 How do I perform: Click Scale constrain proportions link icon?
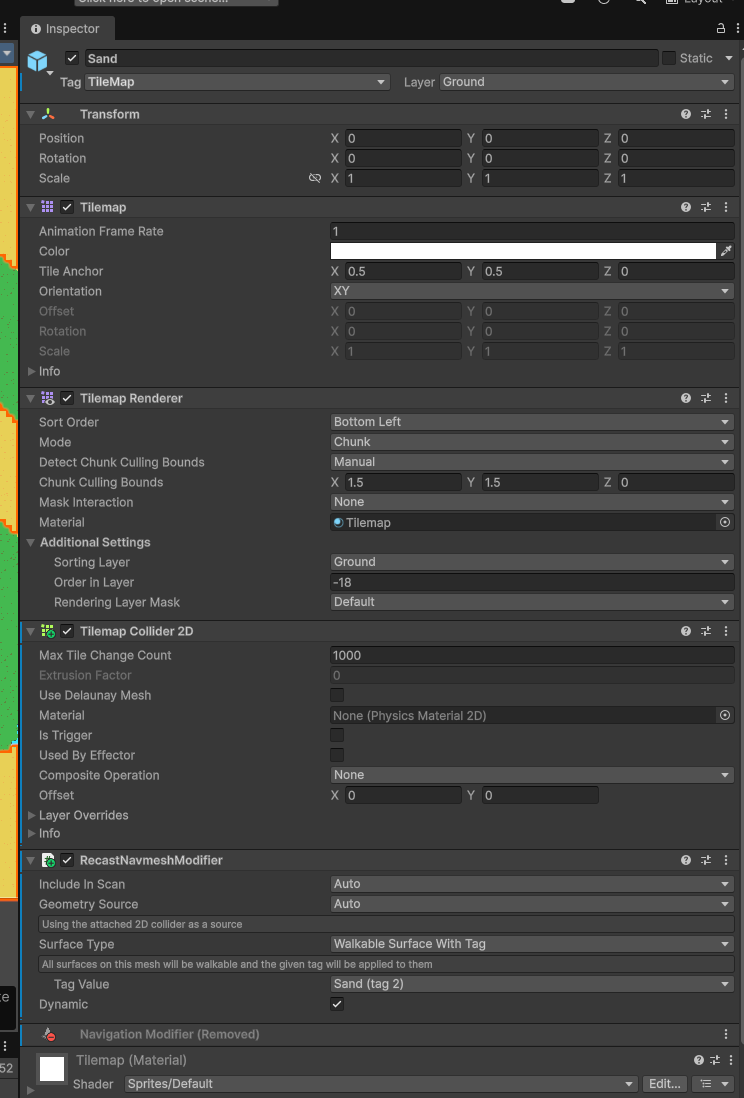(315, 179)
